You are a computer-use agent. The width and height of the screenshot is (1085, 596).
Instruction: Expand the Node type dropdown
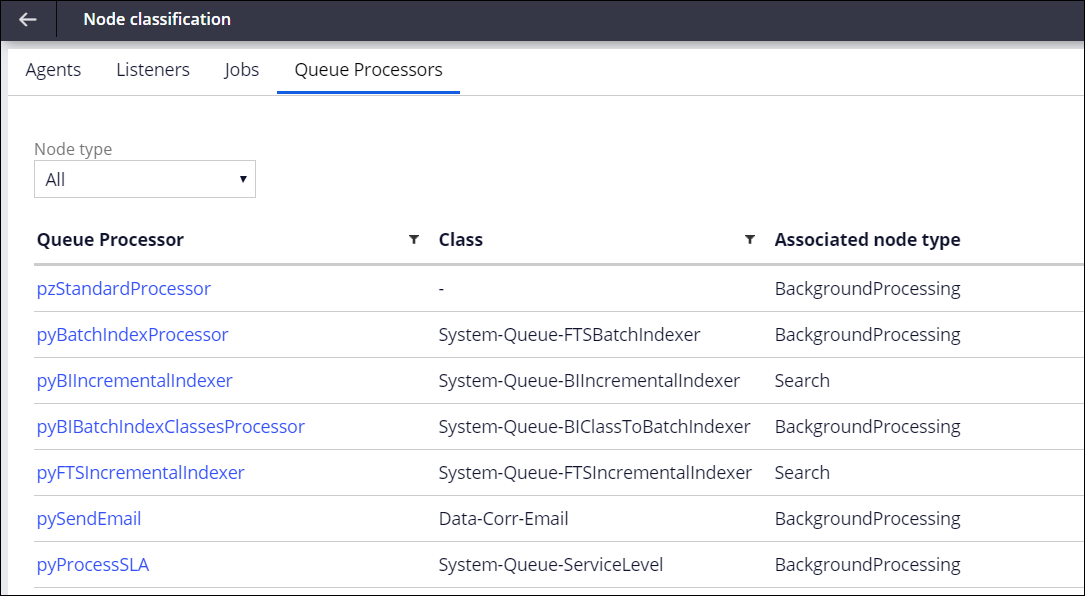145,180
